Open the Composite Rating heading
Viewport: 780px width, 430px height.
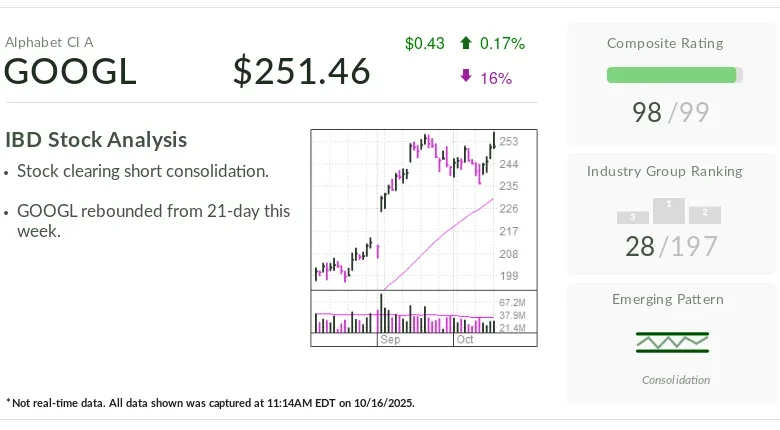click(665, 43)
